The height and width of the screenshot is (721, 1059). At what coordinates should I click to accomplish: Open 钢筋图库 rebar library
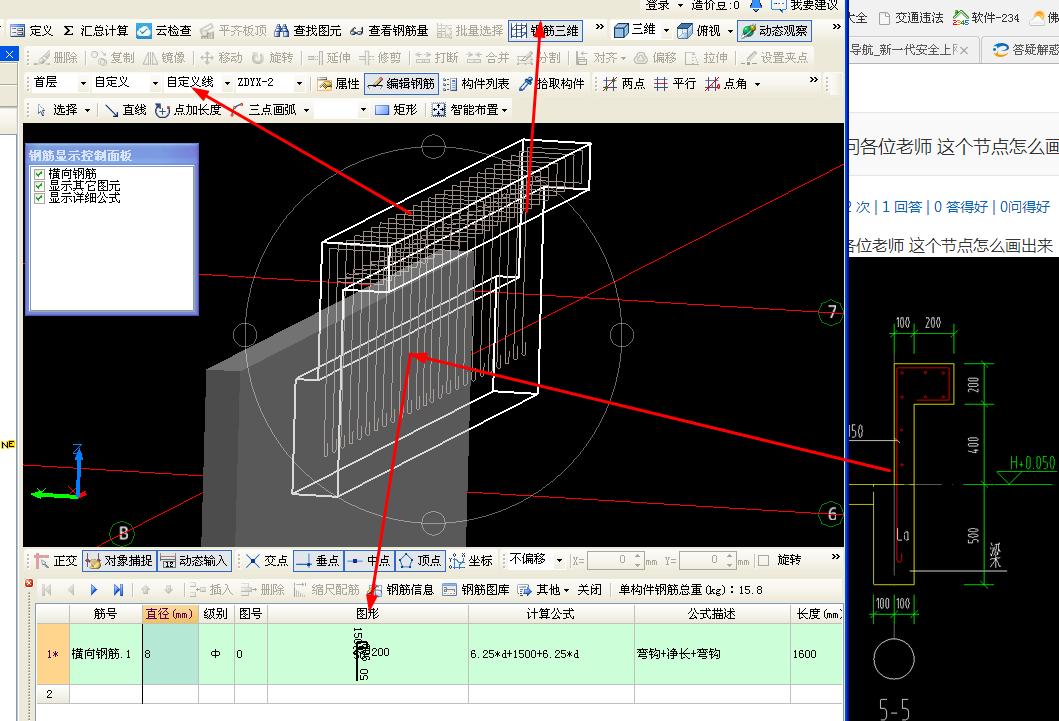[475, 590]
